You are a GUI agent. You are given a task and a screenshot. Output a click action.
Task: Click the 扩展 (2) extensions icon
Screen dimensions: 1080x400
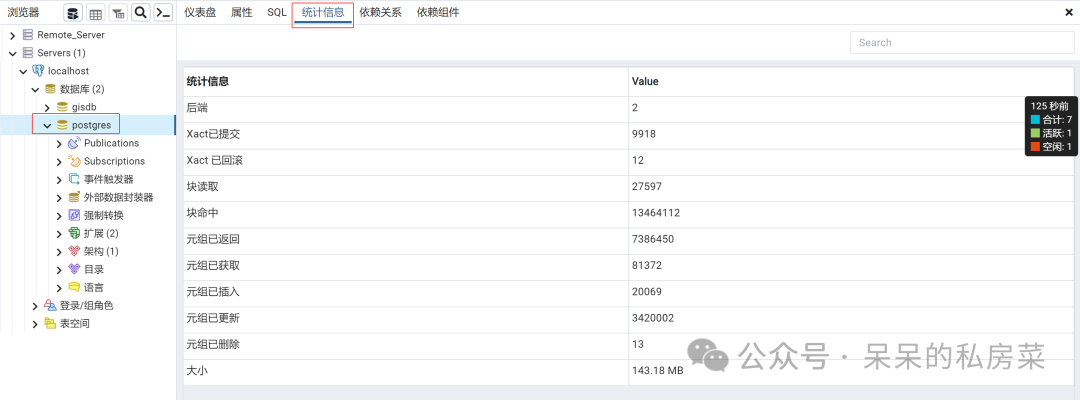coord(74,233)
